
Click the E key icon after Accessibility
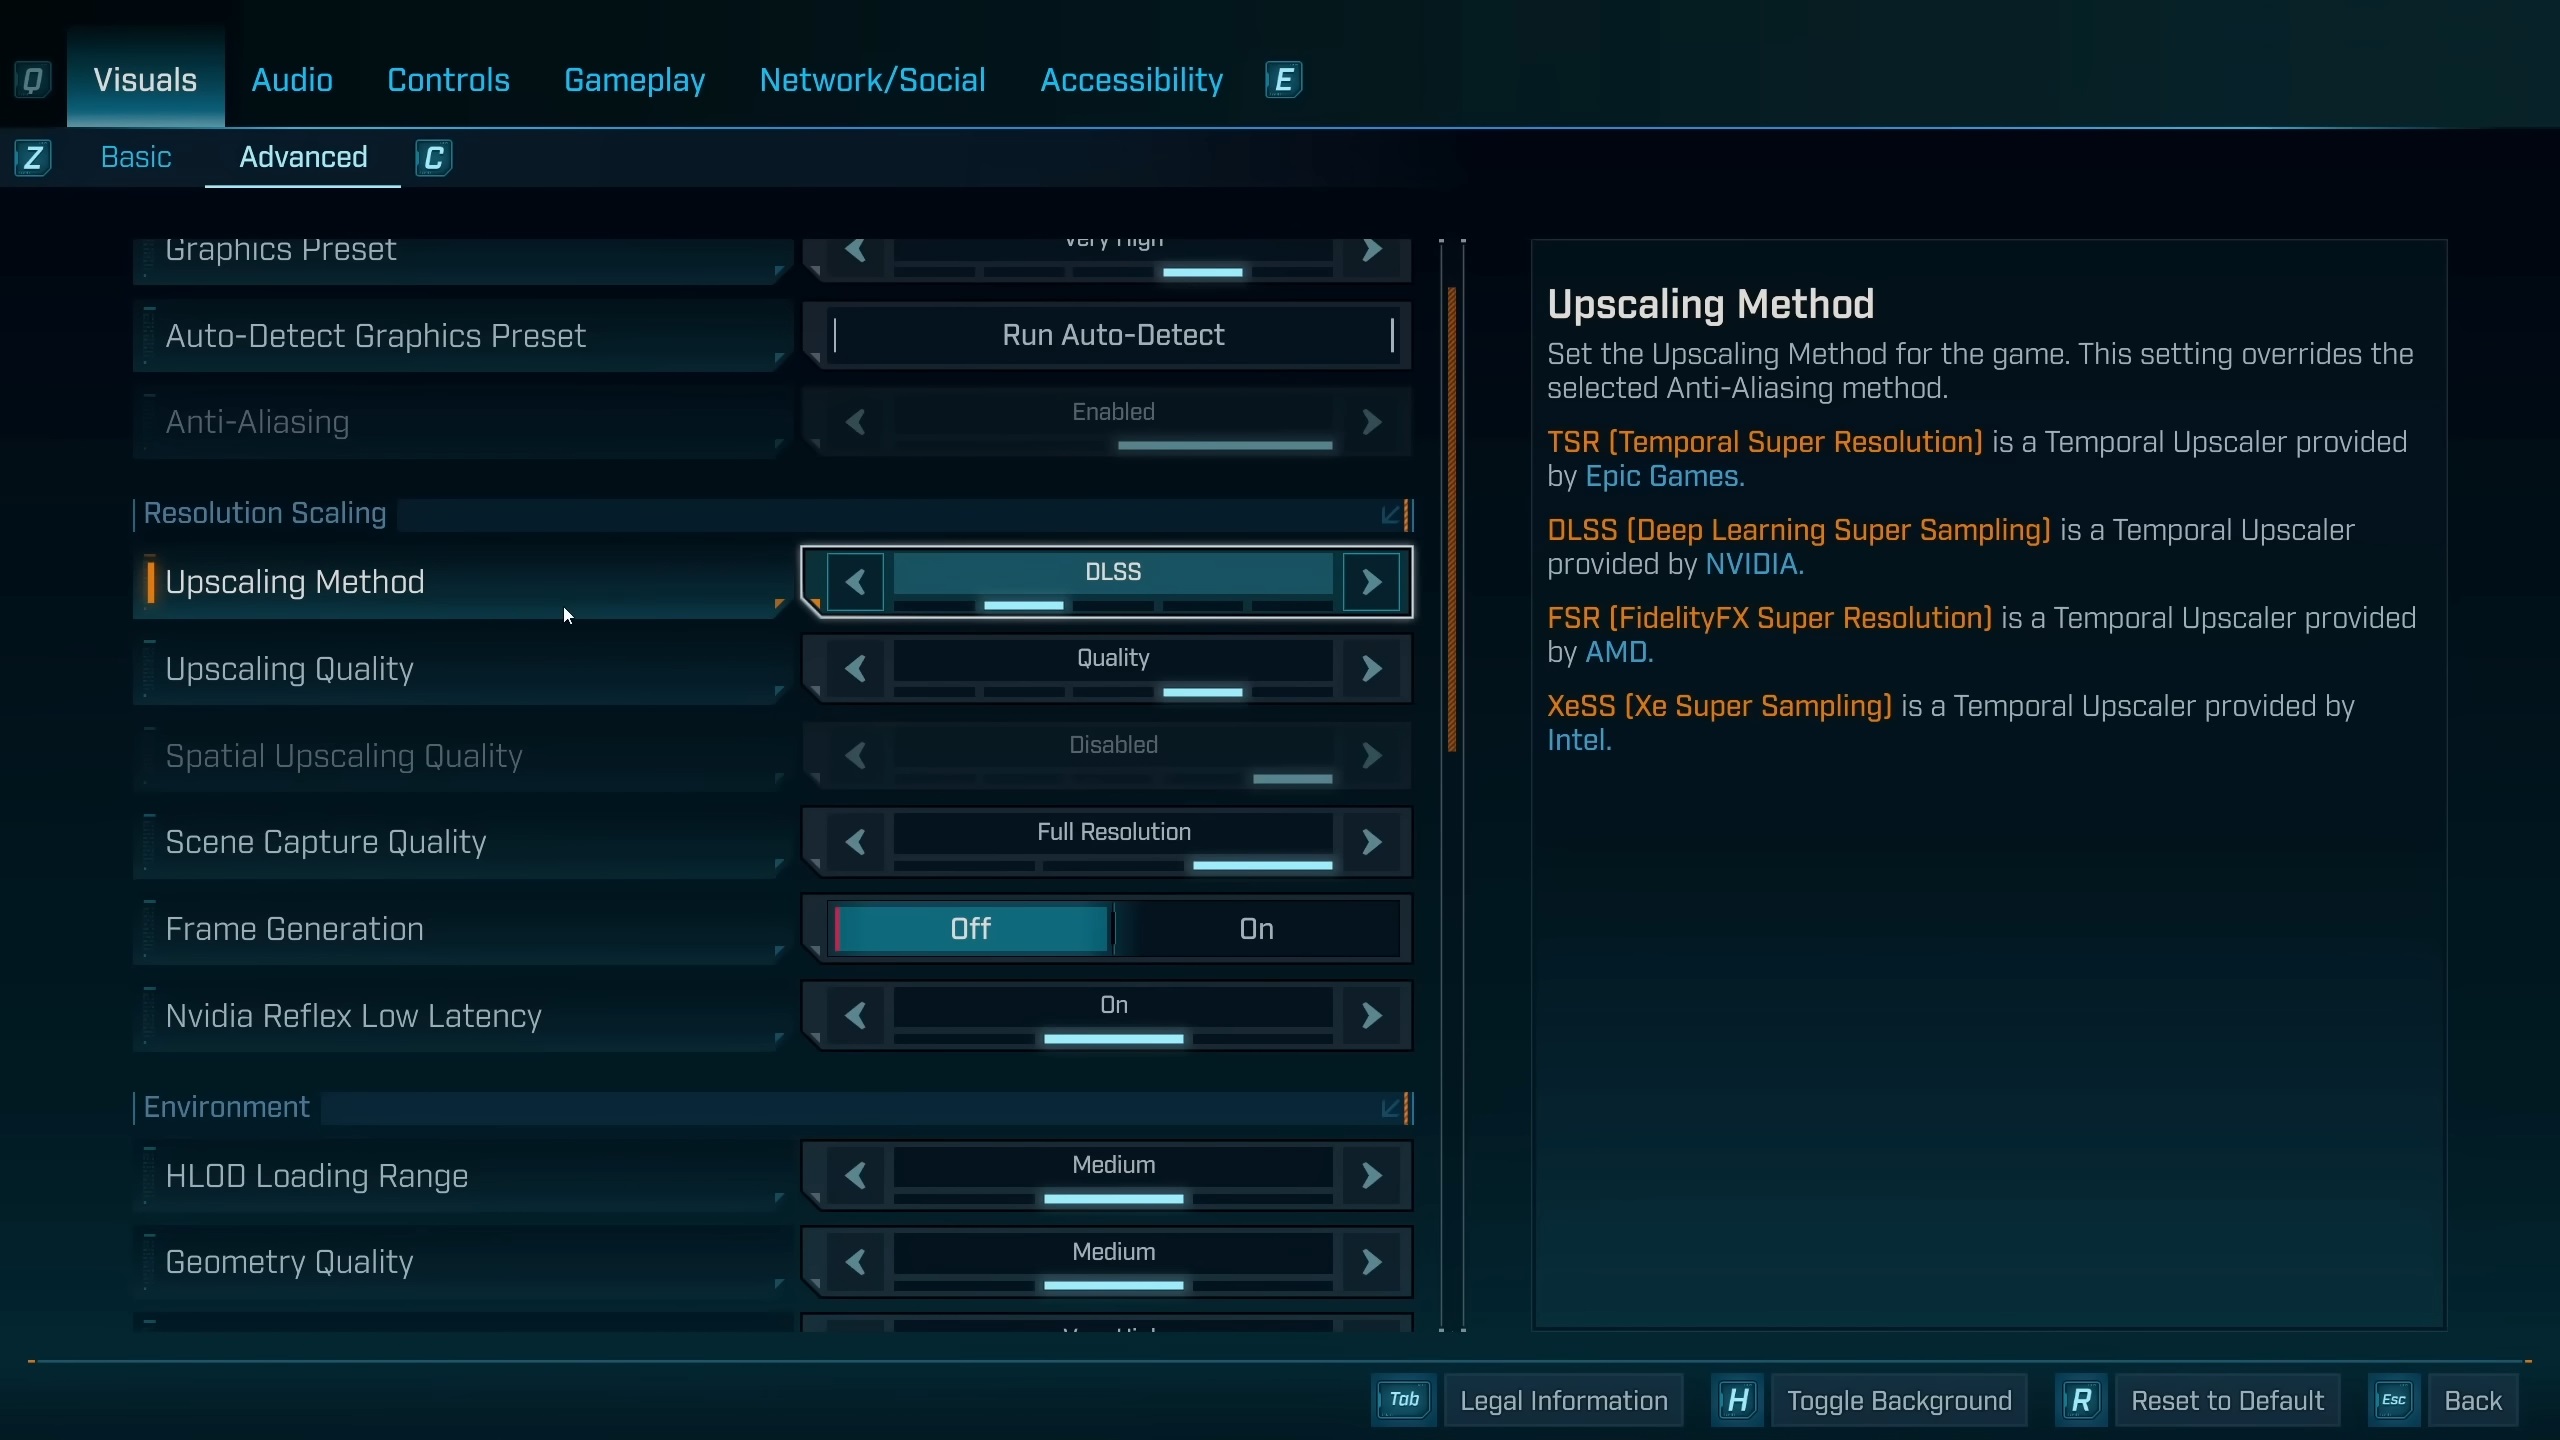tap(1282, 80)
